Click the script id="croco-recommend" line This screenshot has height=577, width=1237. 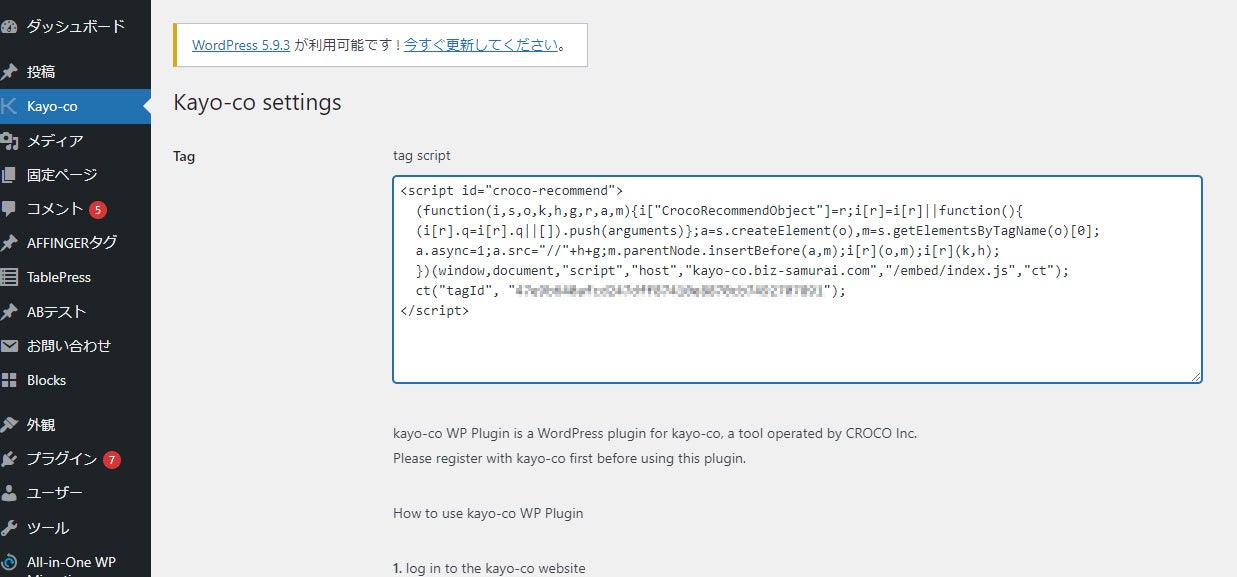tap(511, 190)
